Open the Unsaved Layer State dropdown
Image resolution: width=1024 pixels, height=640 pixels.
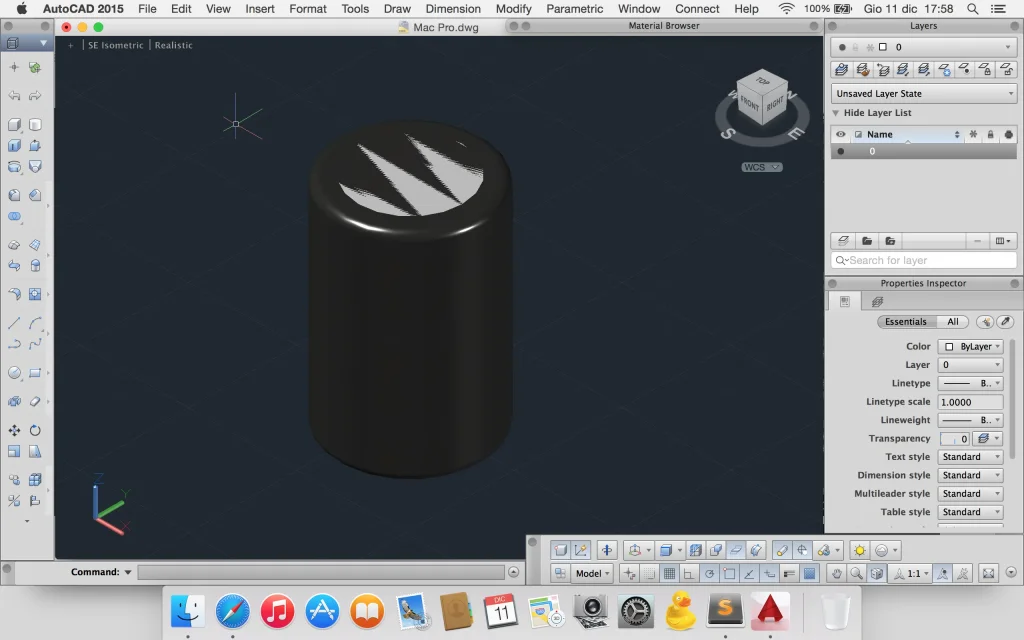923,93
